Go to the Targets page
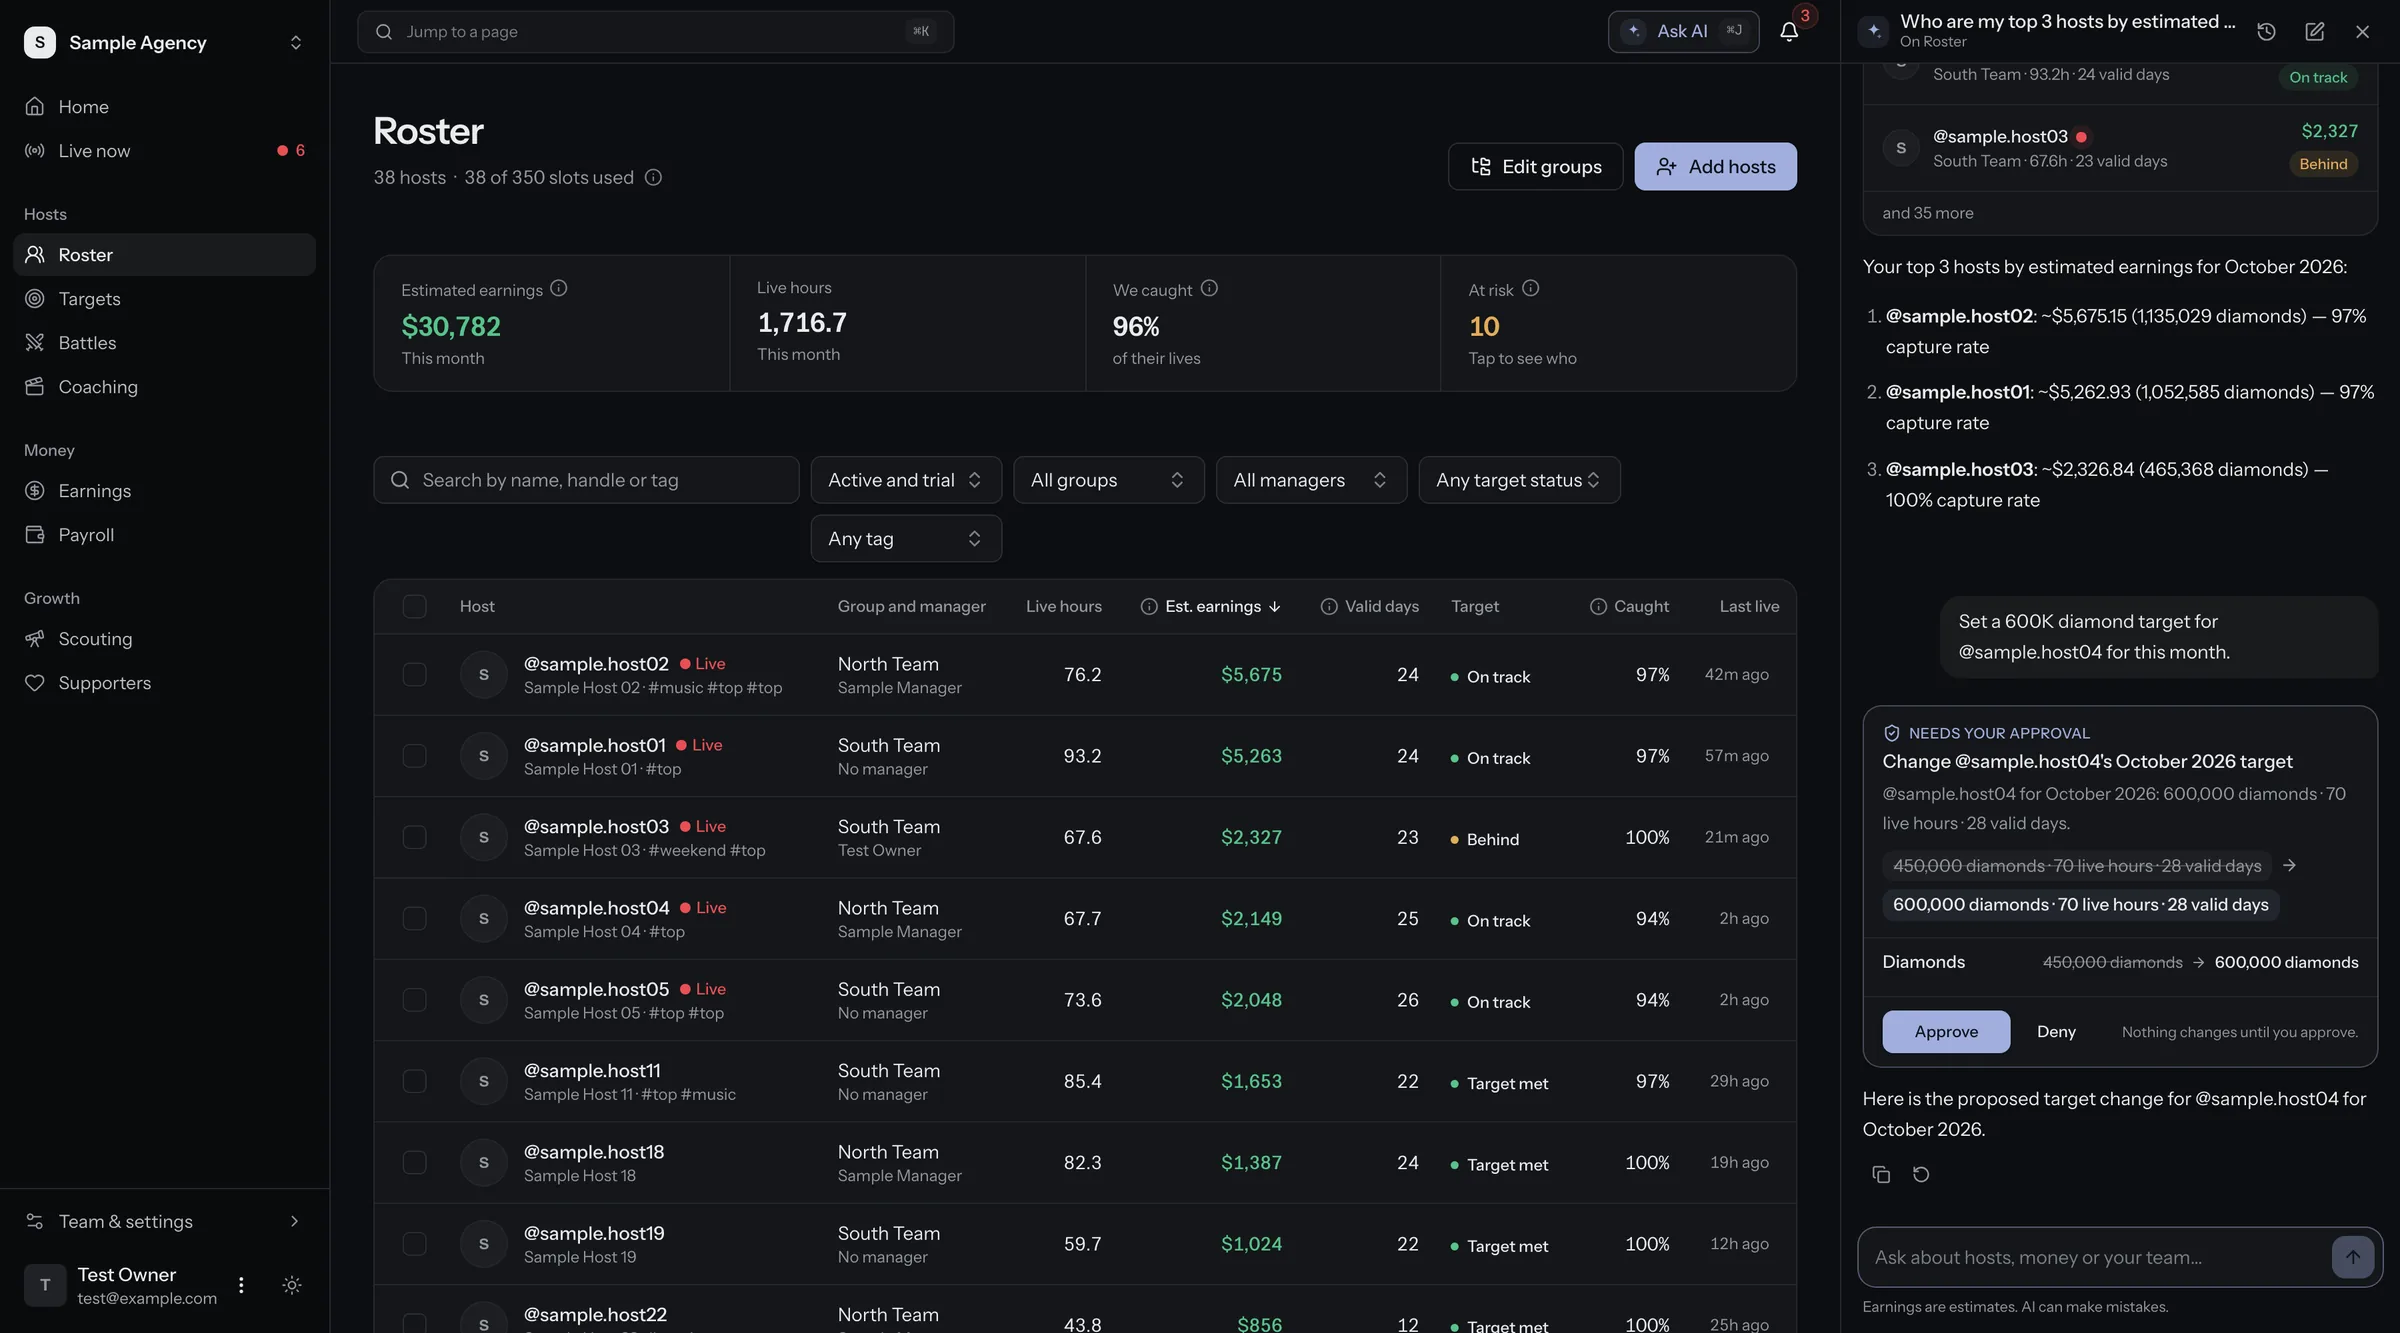The width and height of the screenshot is (2400, 1333). [164, 298]
